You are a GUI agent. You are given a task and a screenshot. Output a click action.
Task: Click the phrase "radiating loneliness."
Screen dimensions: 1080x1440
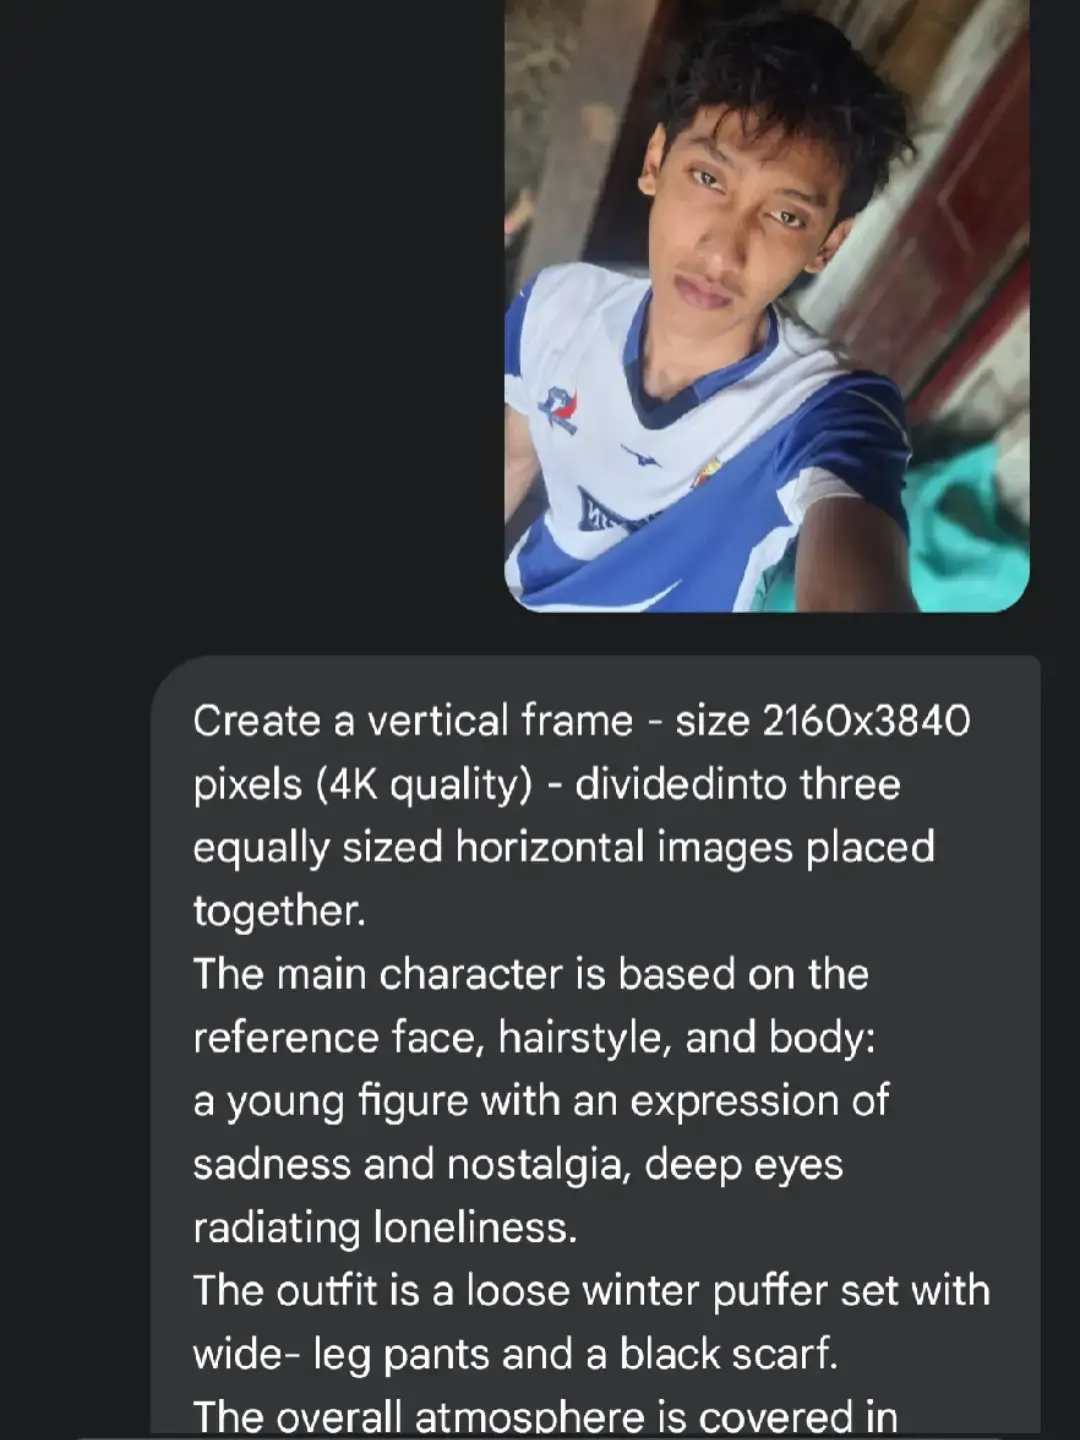tap(385, 1228)
